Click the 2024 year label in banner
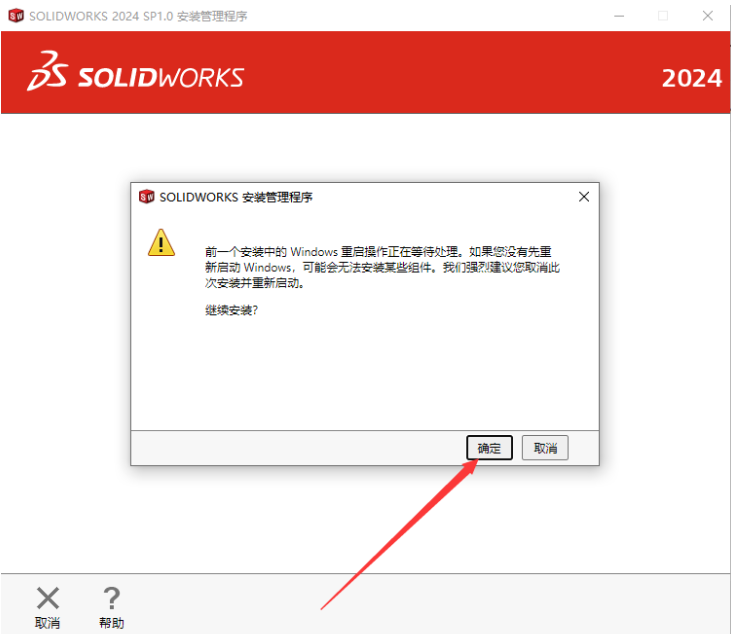Screen dimensions: 732x634 tap(692, 78)
